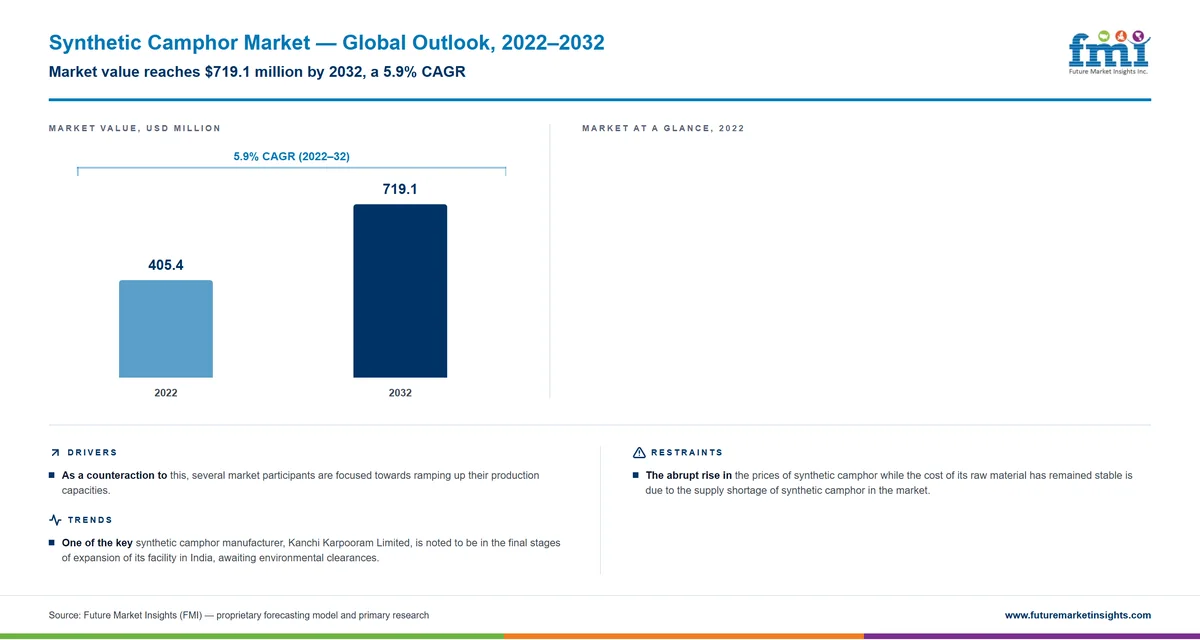
Task: Click the Trends pulse line icon
Action: (55, 520)
